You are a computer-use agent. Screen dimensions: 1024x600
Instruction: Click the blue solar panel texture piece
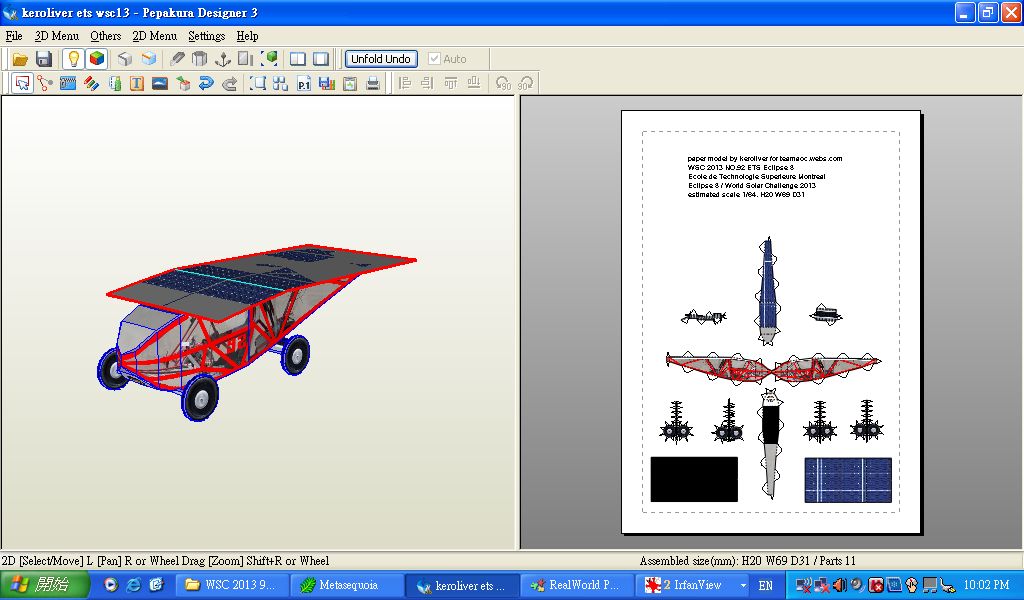848,480
